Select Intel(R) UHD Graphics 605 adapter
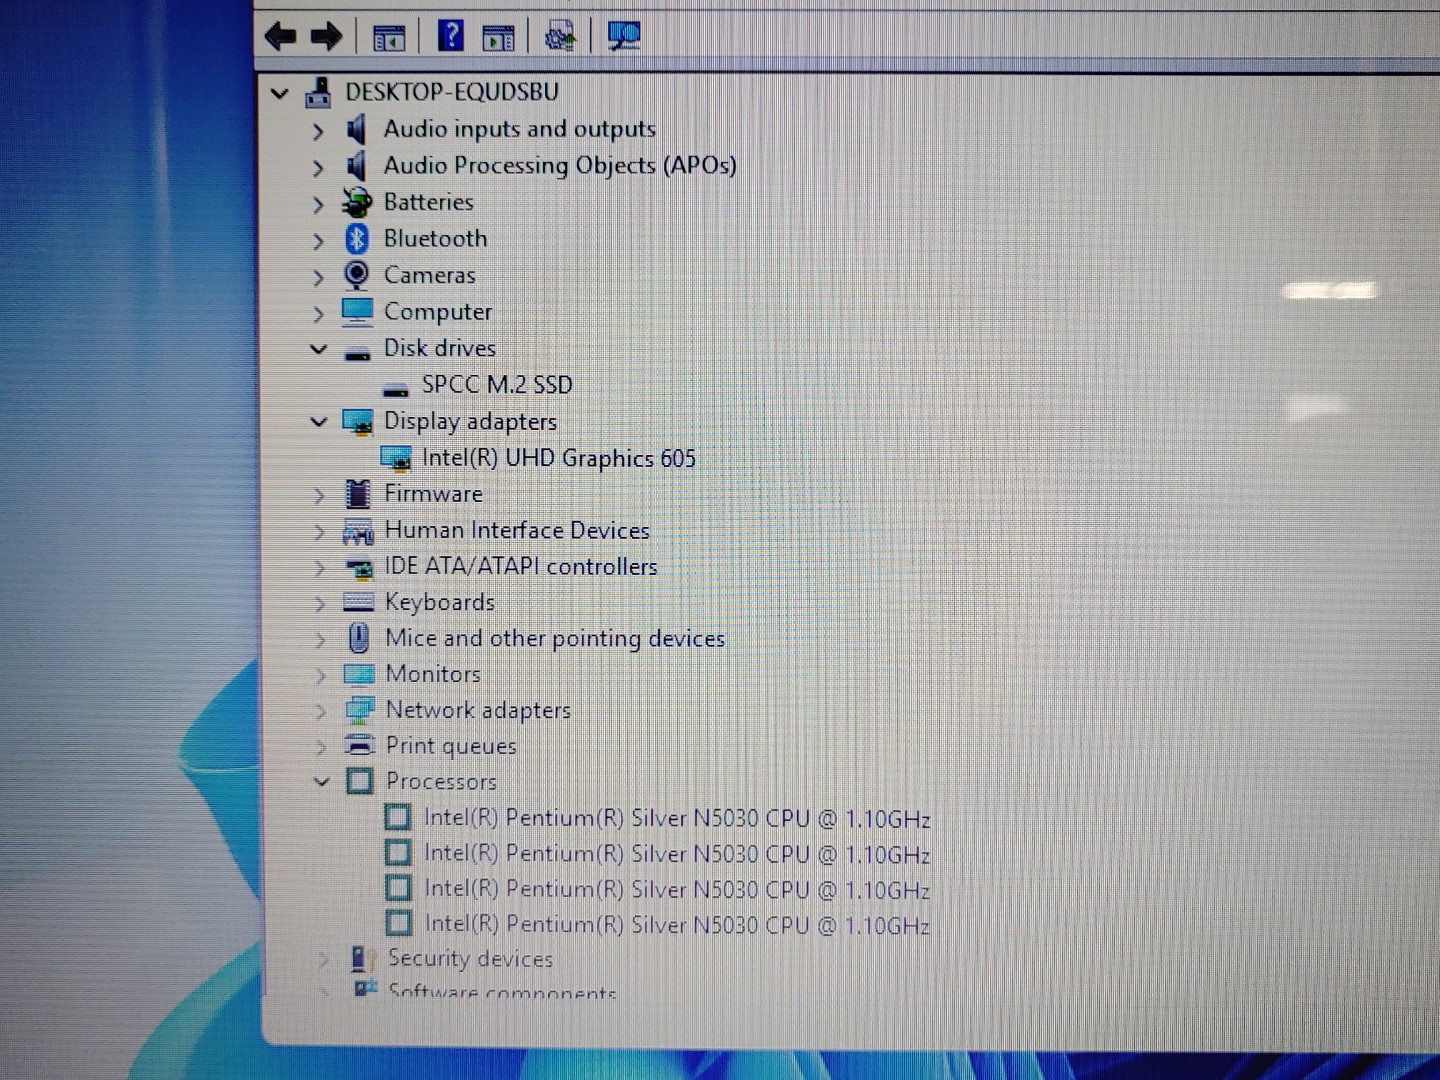 click(x=558, y=458)
